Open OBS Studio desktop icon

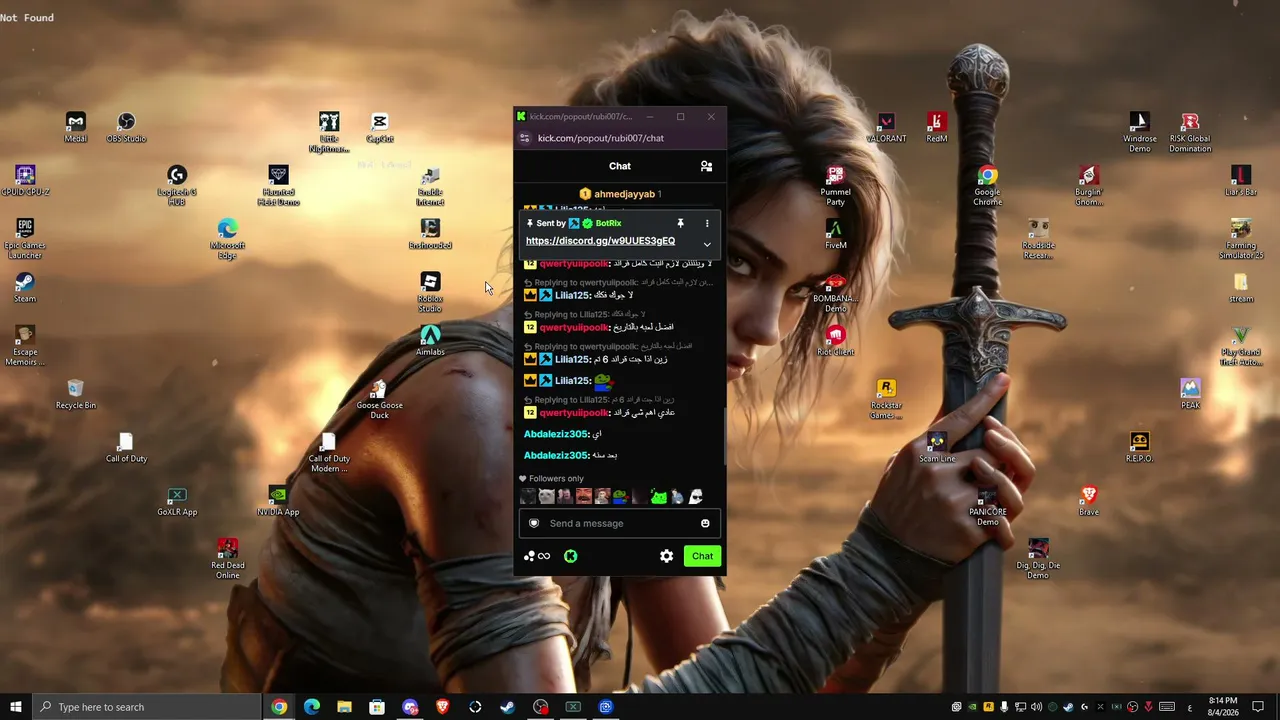pyautogui.click(x=126, y=127)
